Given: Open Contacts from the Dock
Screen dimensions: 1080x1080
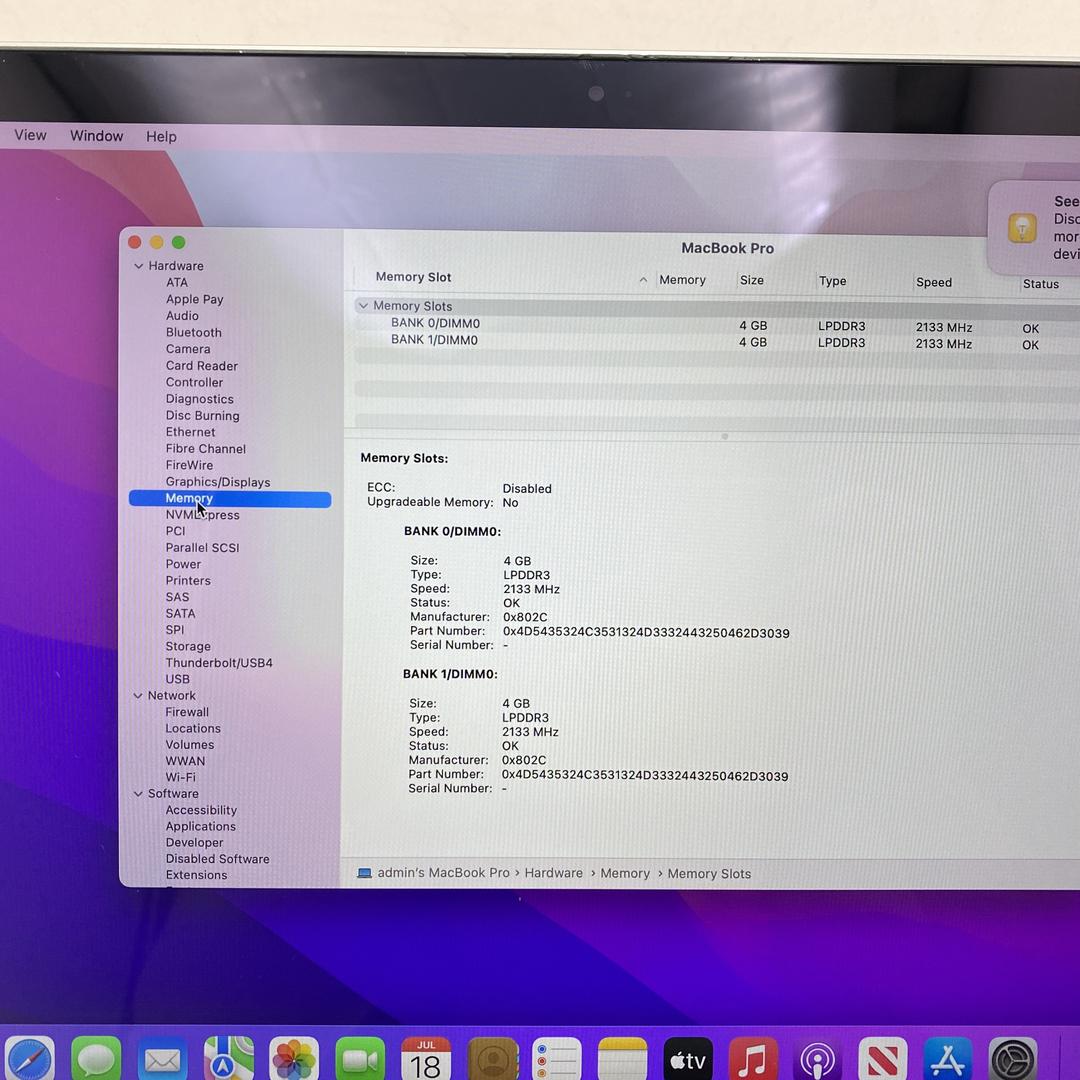Looking at the screenshot, I should tap(492, 1059).
